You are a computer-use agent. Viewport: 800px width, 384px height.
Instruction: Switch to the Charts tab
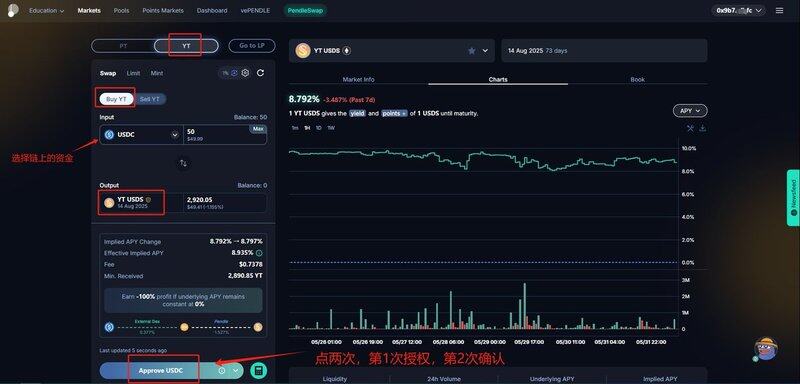click(498, 80)
